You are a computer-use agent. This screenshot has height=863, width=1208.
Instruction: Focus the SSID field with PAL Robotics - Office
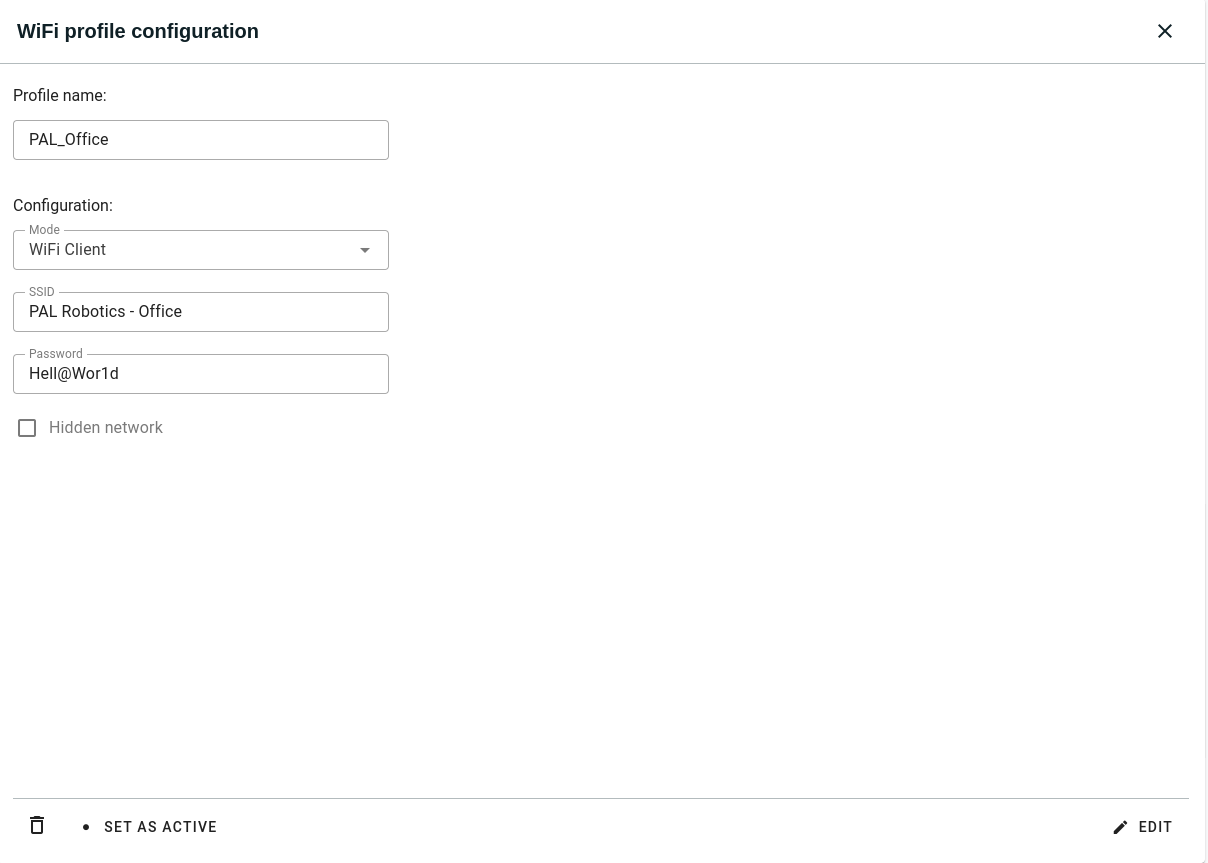tap(200, 312)
